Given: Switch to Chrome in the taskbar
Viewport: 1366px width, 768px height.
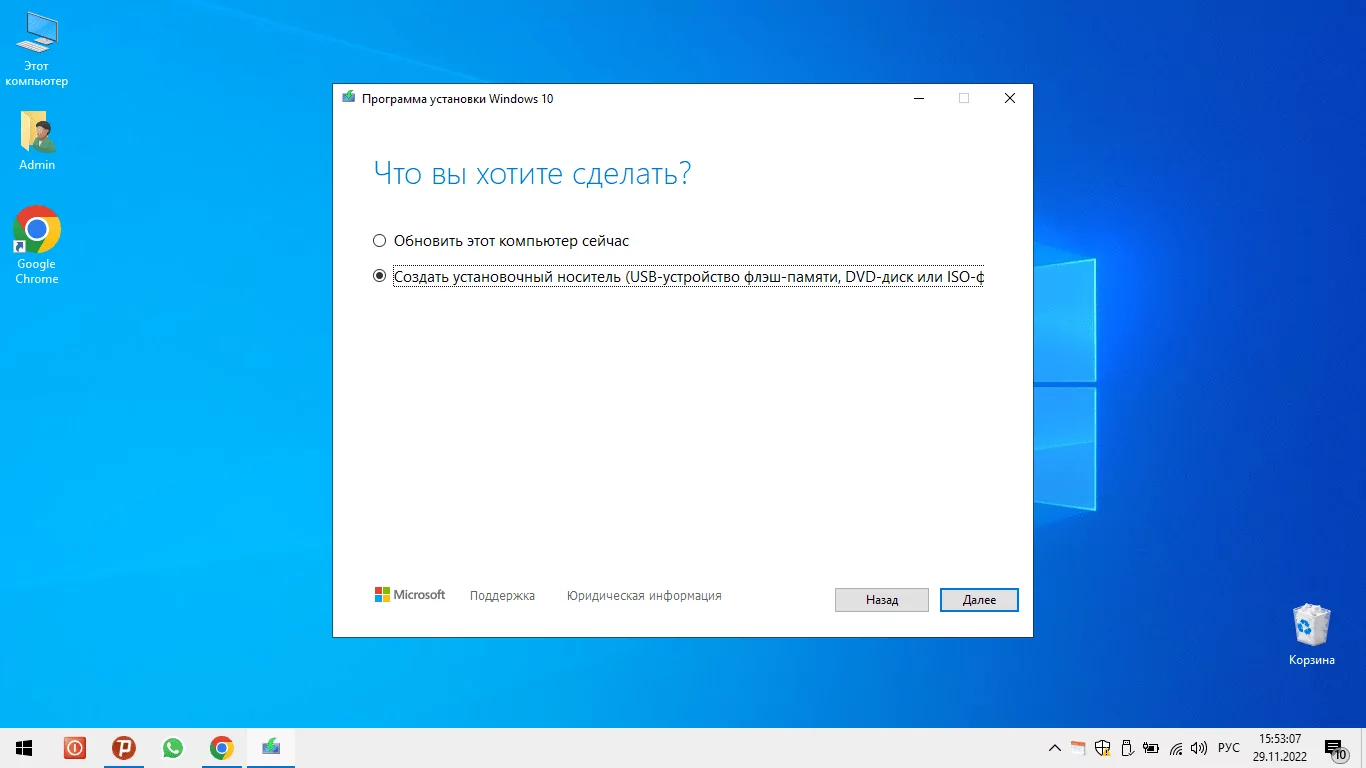Looking at the screenshot, I should point(222,748).
